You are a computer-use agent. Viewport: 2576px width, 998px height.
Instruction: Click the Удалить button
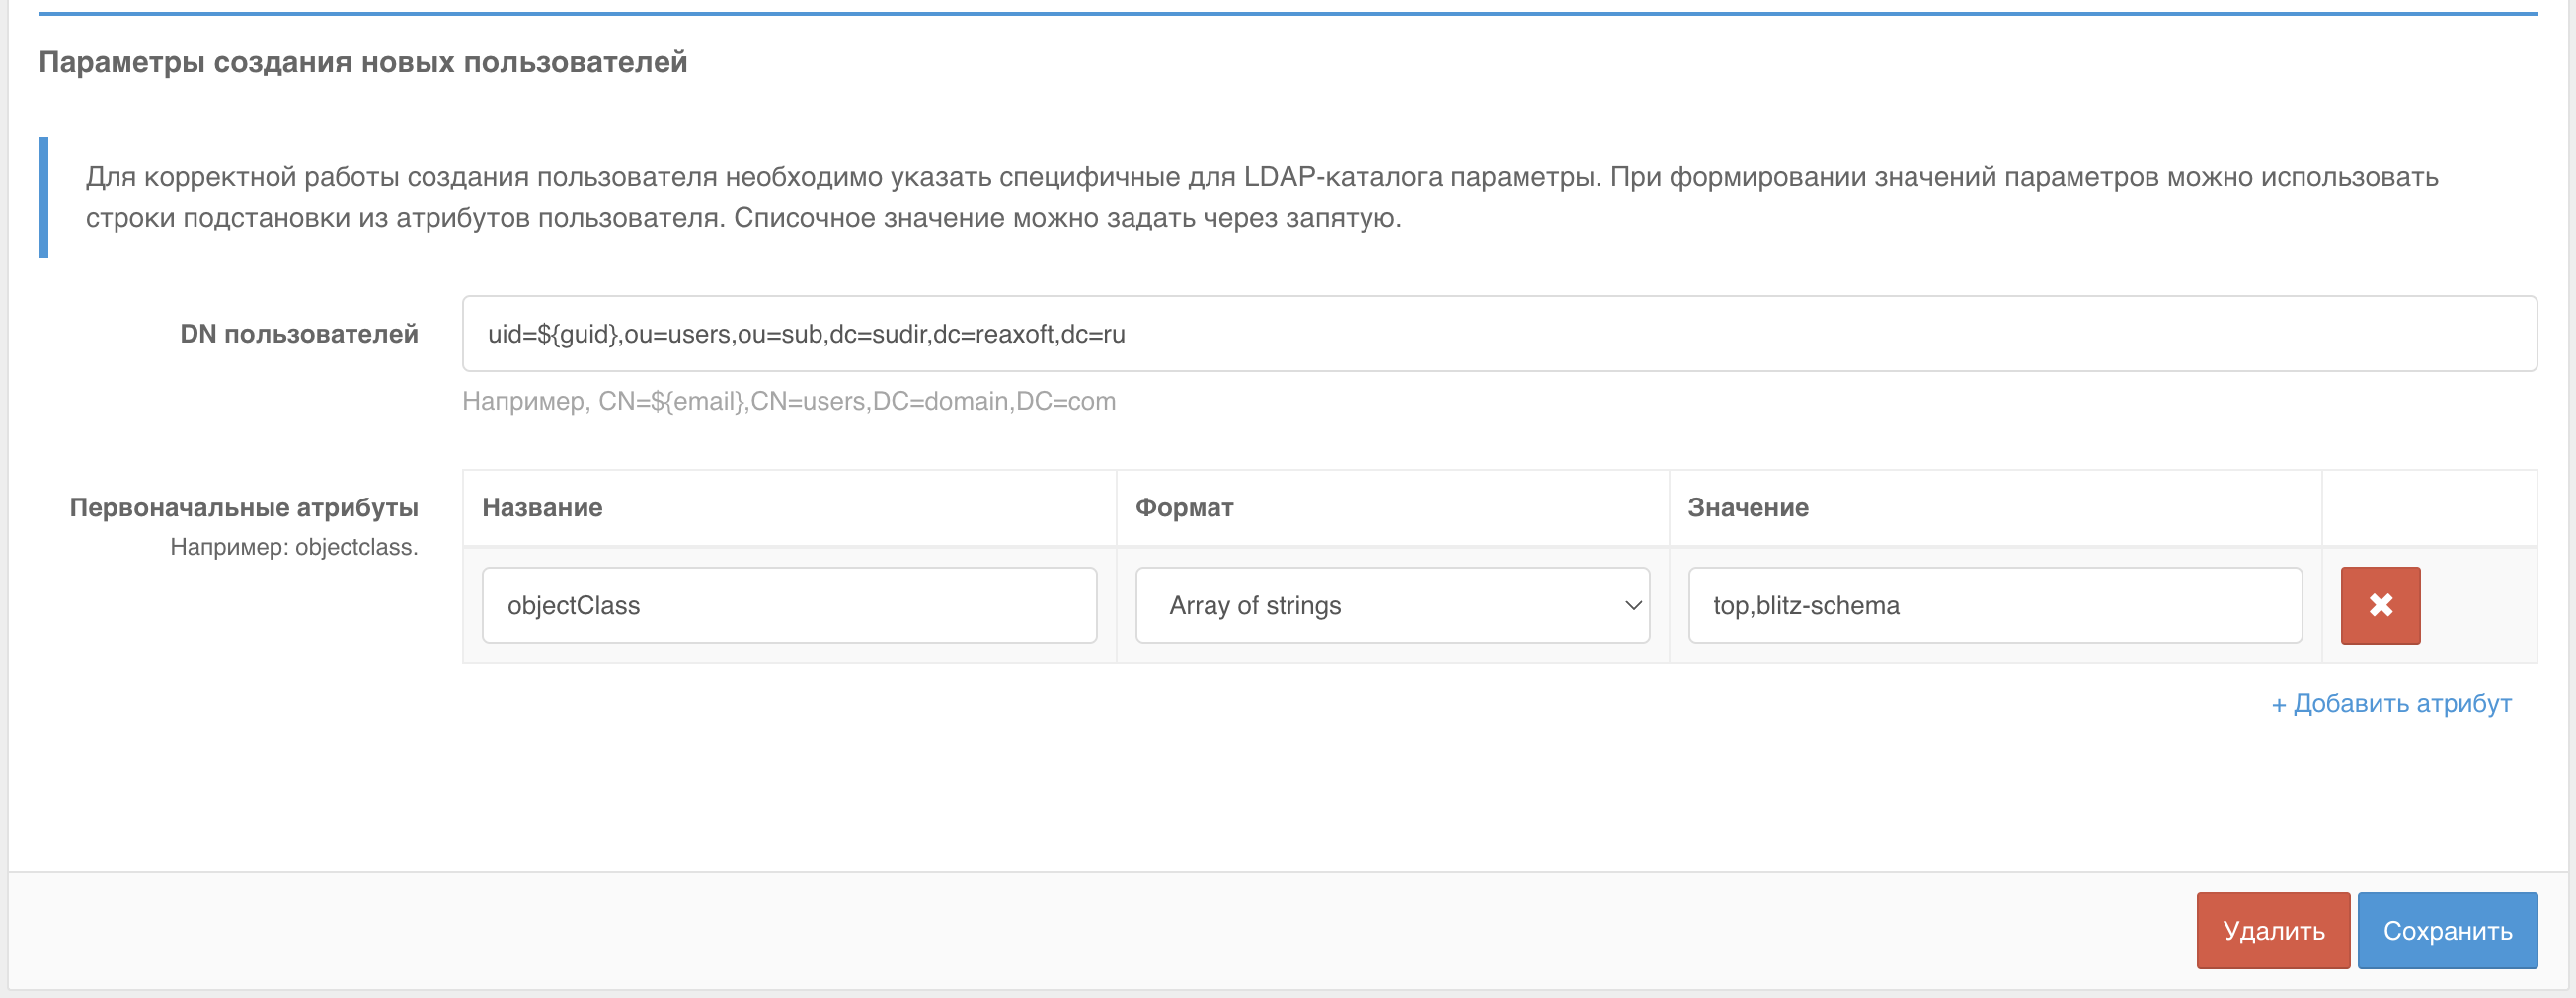click(x=2272, y=930)
